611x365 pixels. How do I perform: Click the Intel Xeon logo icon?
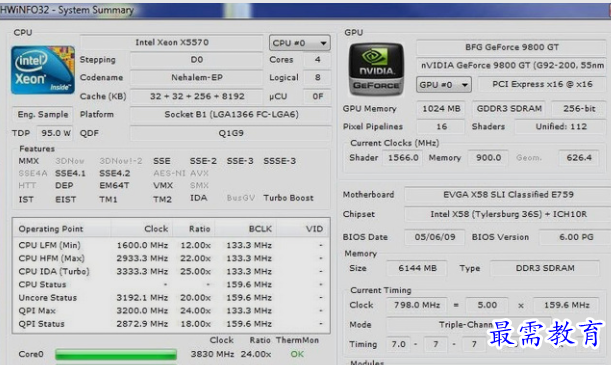pos(43,70)
